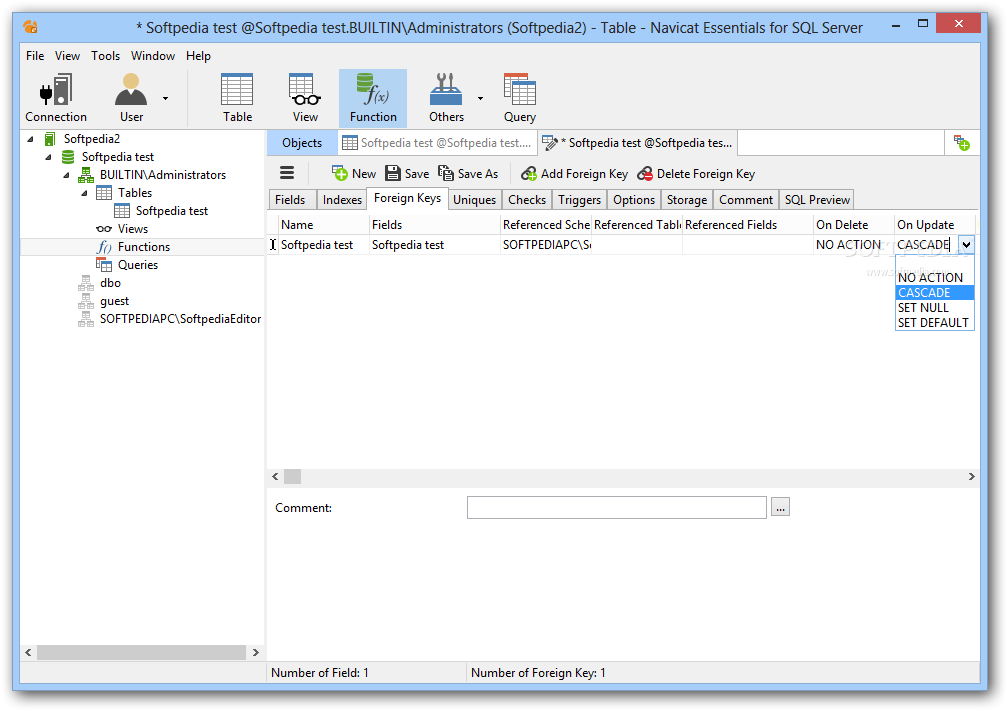Save the table design
Screen dimensions: 1008x711
(x=407, y=174)
